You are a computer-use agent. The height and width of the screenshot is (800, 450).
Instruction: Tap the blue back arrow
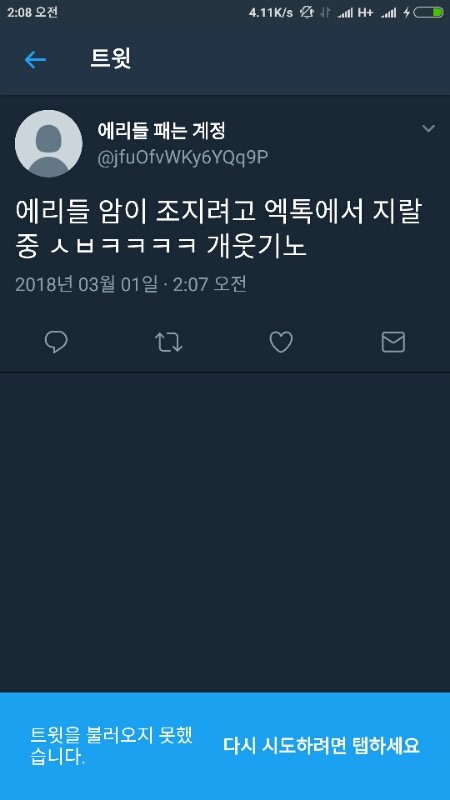click(35, 60)
